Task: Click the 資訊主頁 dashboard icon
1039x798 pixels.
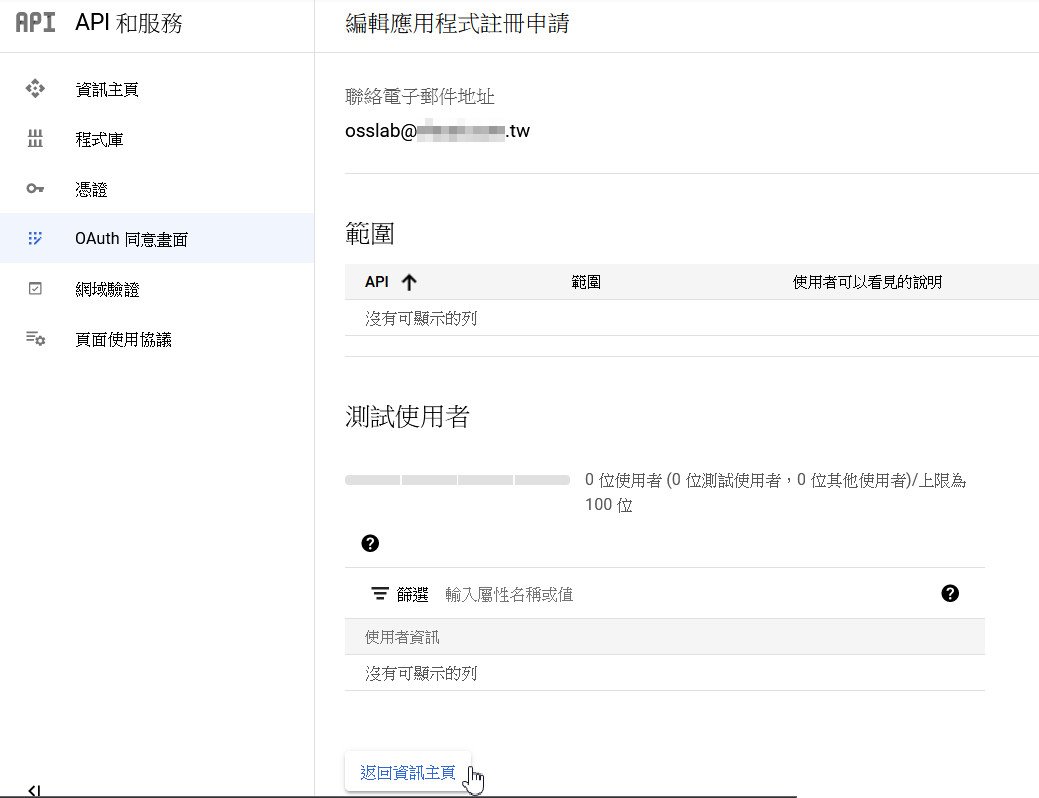Action: pyautogui.click(x=35, y=89)
